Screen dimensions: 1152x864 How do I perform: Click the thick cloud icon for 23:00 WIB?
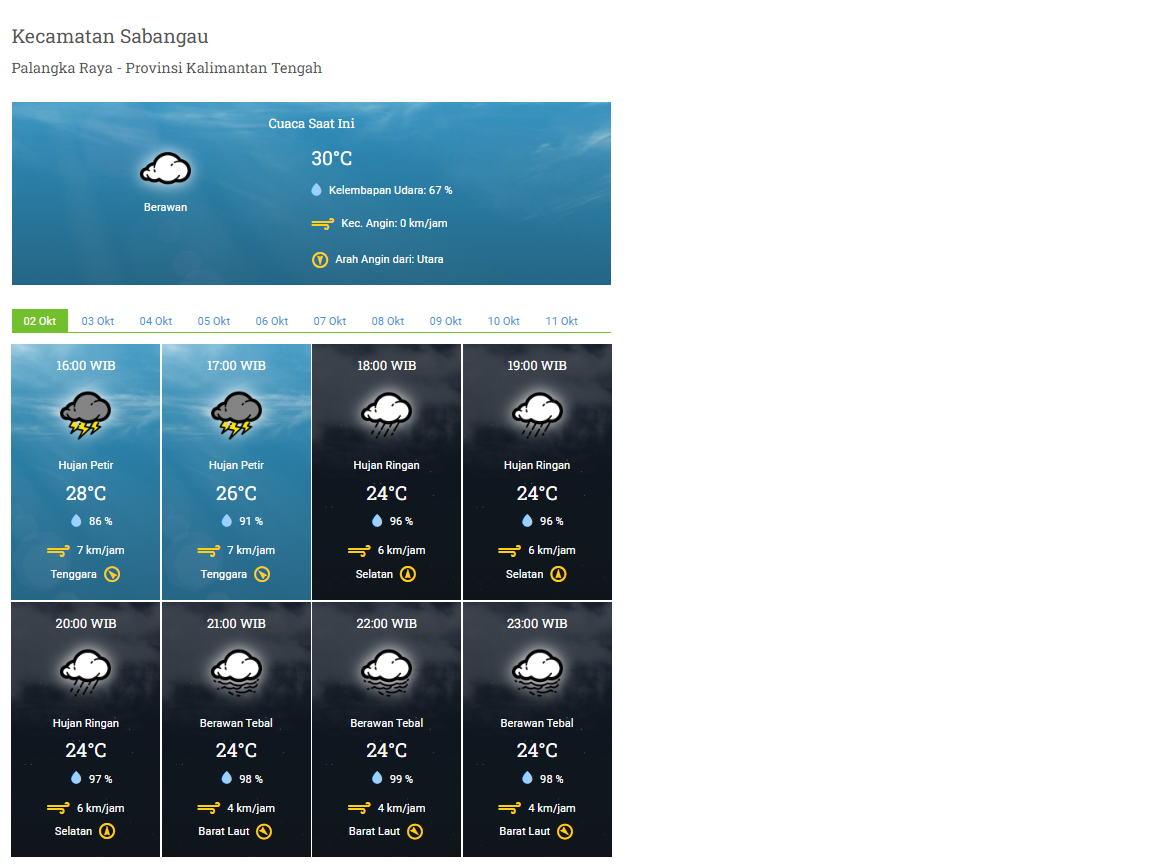(x=537, y=672)
